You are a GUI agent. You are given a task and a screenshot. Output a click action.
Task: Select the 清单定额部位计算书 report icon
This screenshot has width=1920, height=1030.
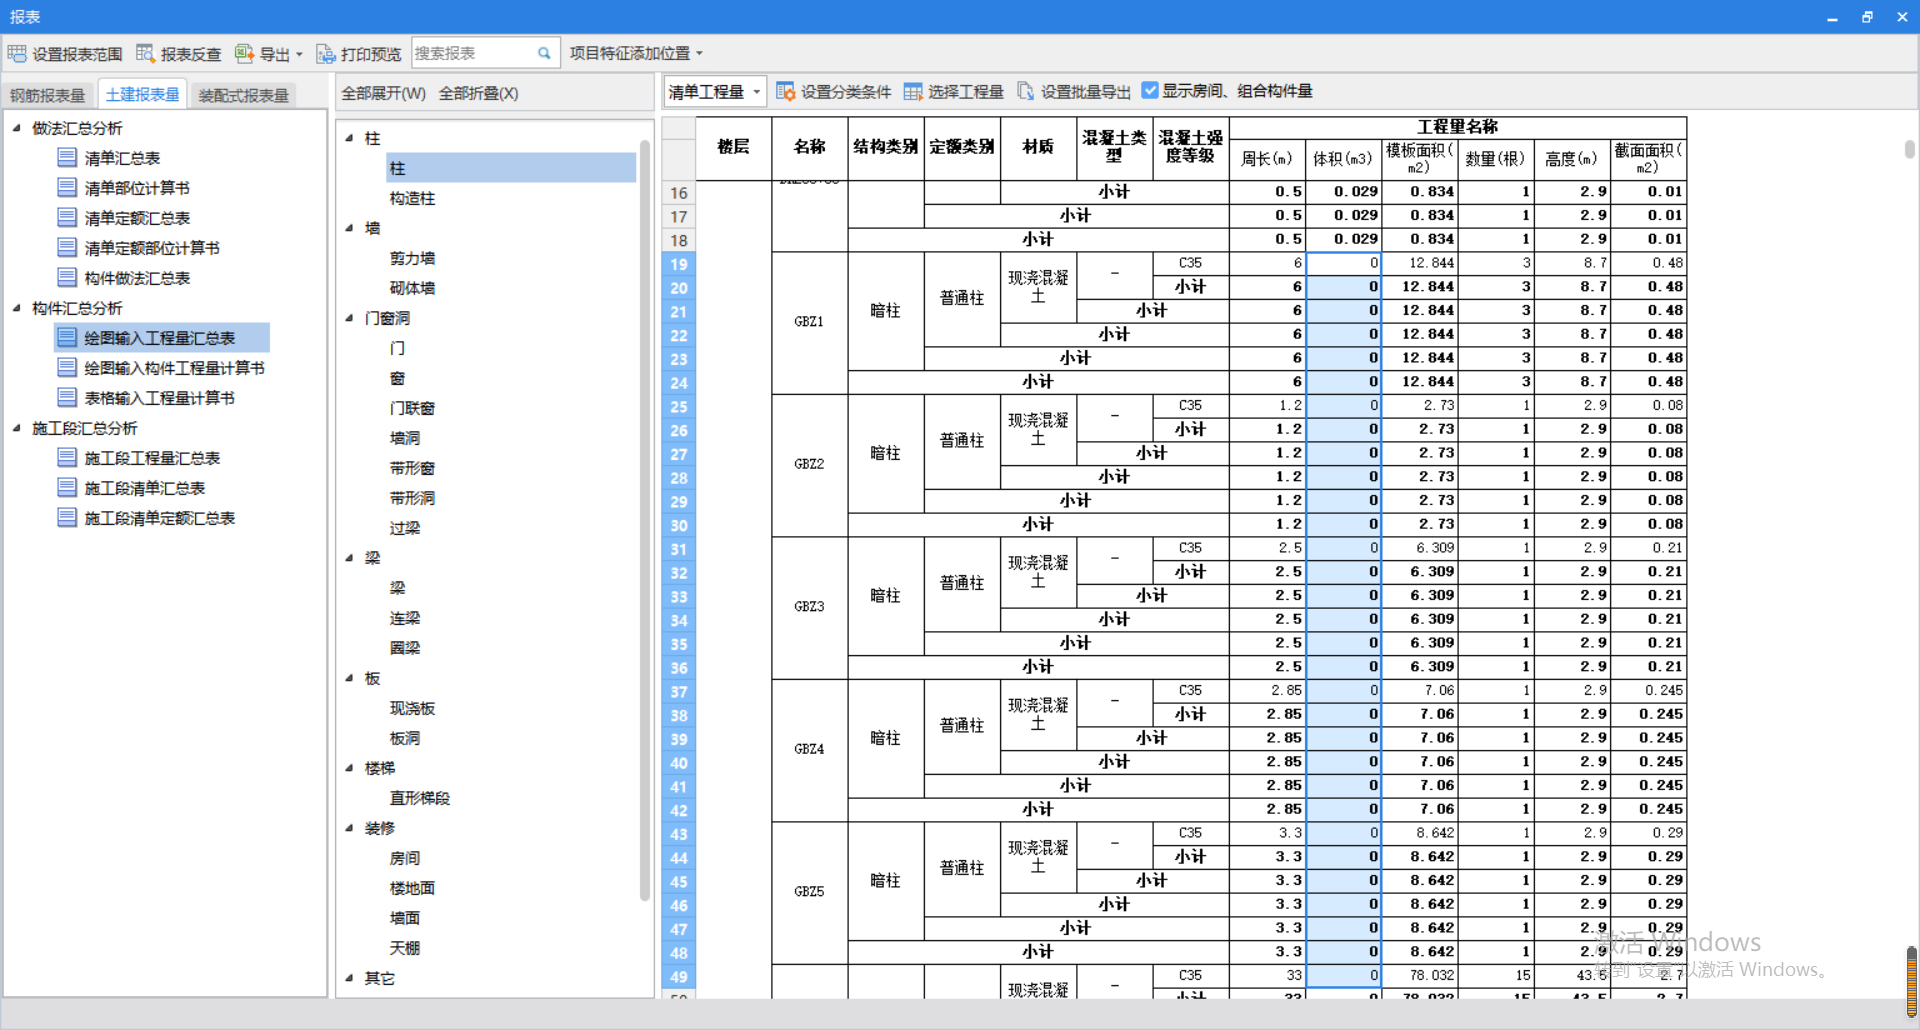pyautogui.click(x=67, y=247)
